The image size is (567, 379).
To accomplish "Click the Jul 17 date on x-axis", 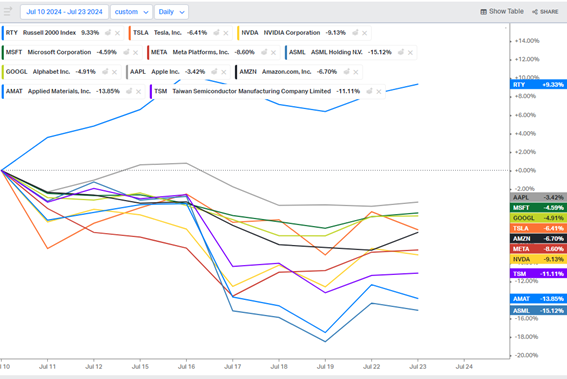I will [233, 367].
